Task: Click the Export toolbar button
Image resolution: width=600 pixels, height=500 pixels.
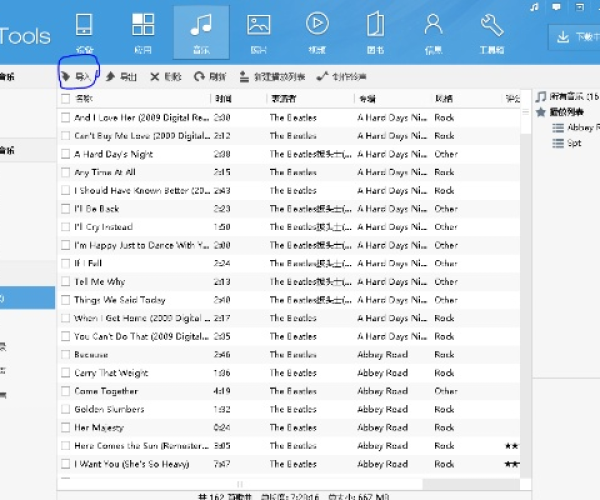Action: [121, 77]
